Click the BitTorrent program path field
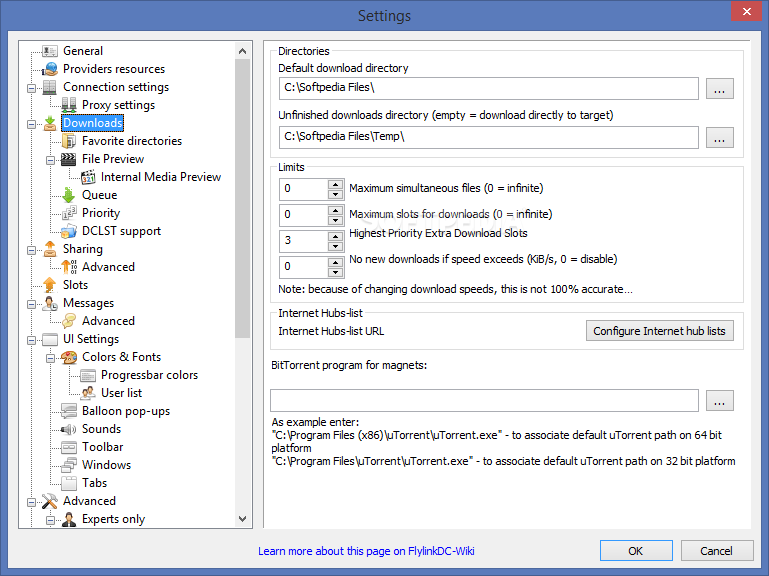Image resolution: width=769 pixels, height=576 pixels. tap(485, 401)
